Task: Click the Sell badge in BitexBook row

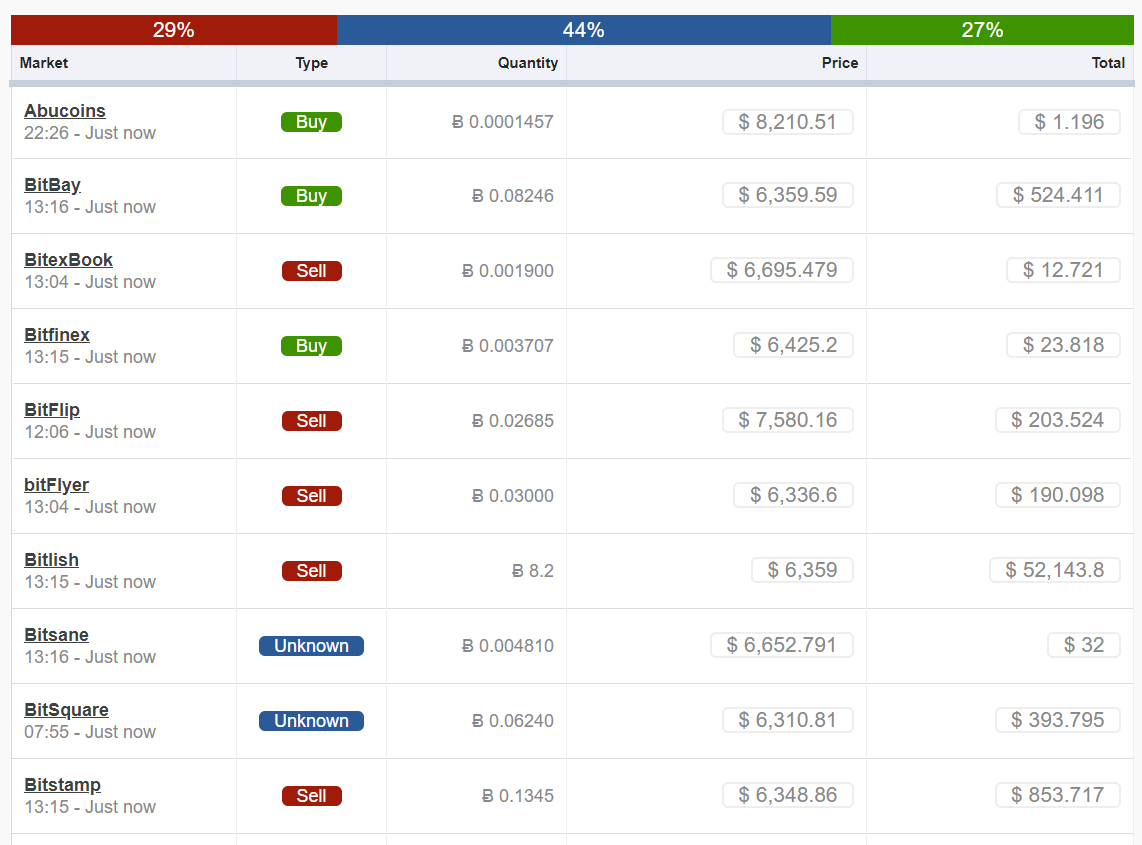Action: (x=312, y=271)
